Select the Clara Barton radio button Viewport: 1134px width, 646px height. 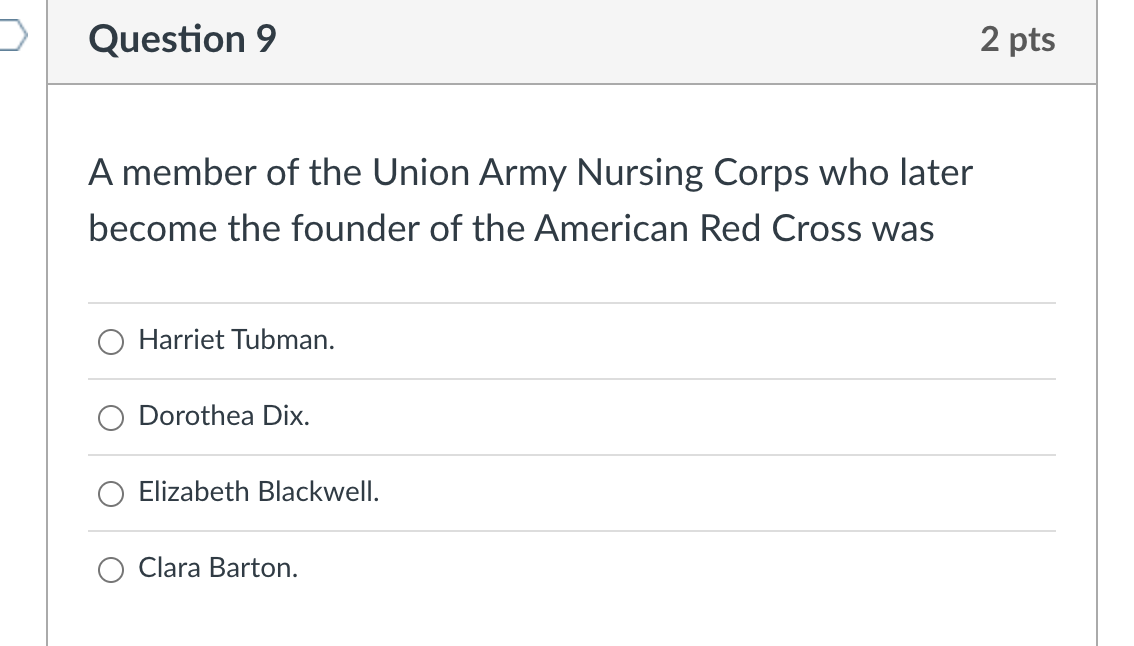coord(111,569)
